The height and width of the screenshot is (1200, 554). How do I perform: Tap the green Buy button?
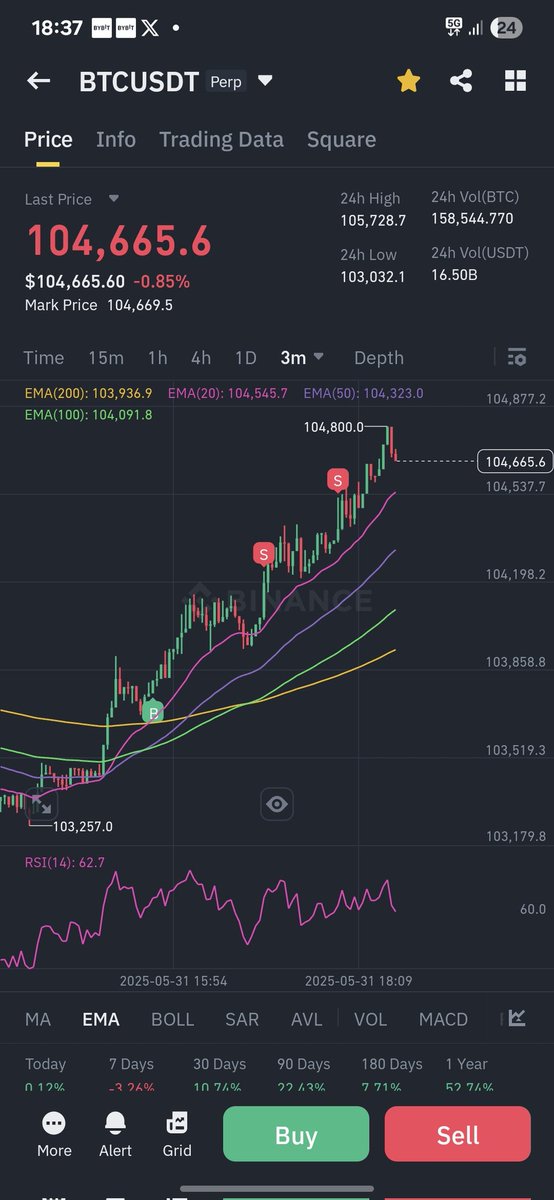(296, 1135)
